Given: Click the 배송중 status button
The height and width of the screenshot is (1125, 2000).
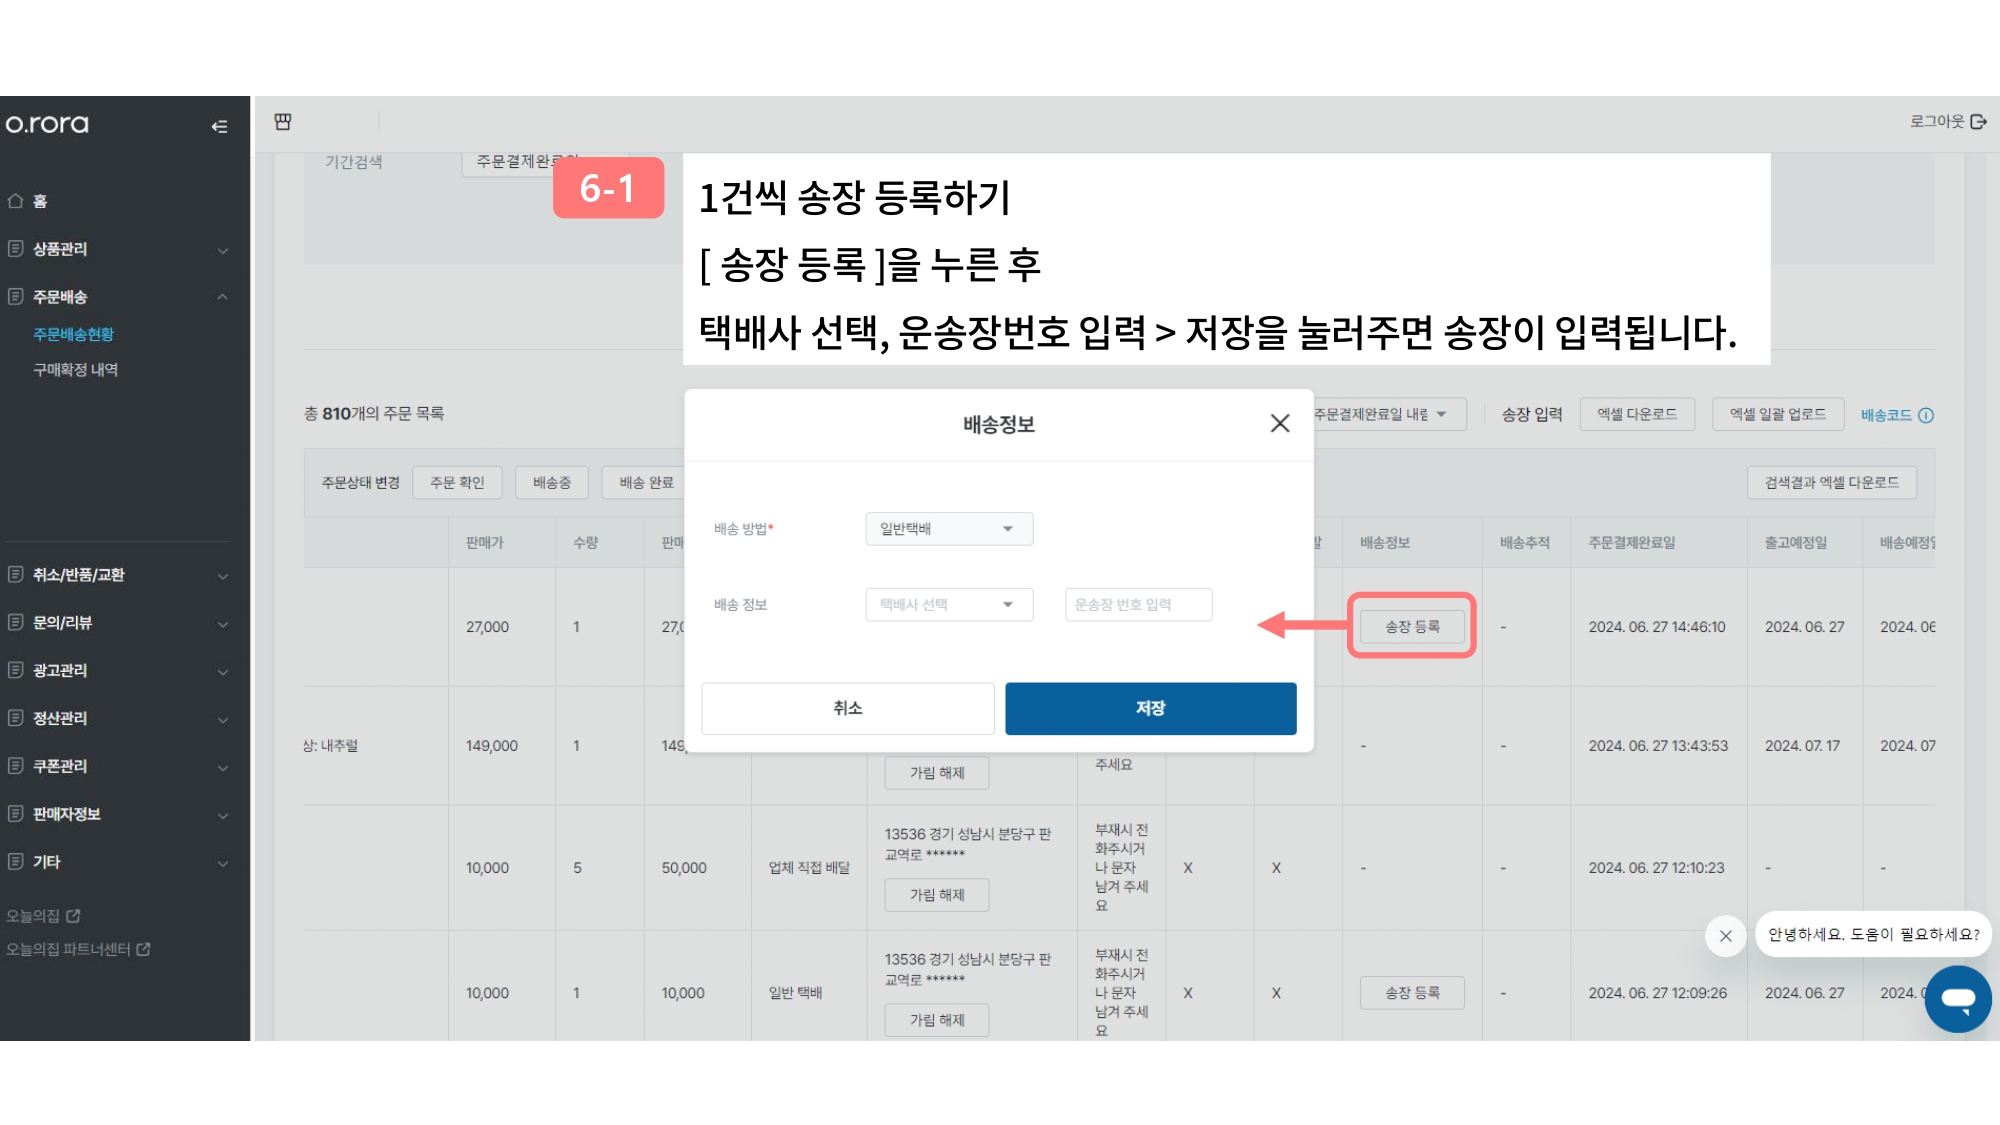Looking at the screenshot, I should tap(552, 482).
